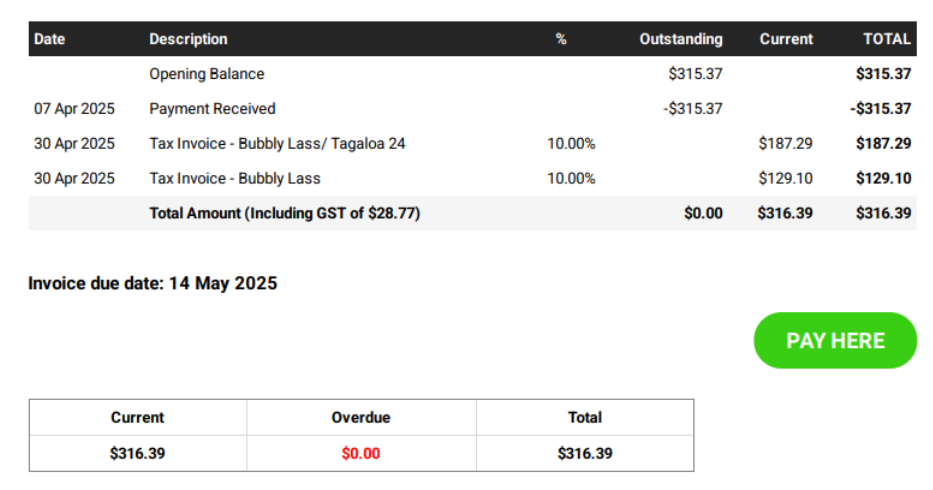Open Tax Invoice - Bubbly Lass/ Tagaloa 24
Viewport: 933px width, 490px height.
click(277, 144)
